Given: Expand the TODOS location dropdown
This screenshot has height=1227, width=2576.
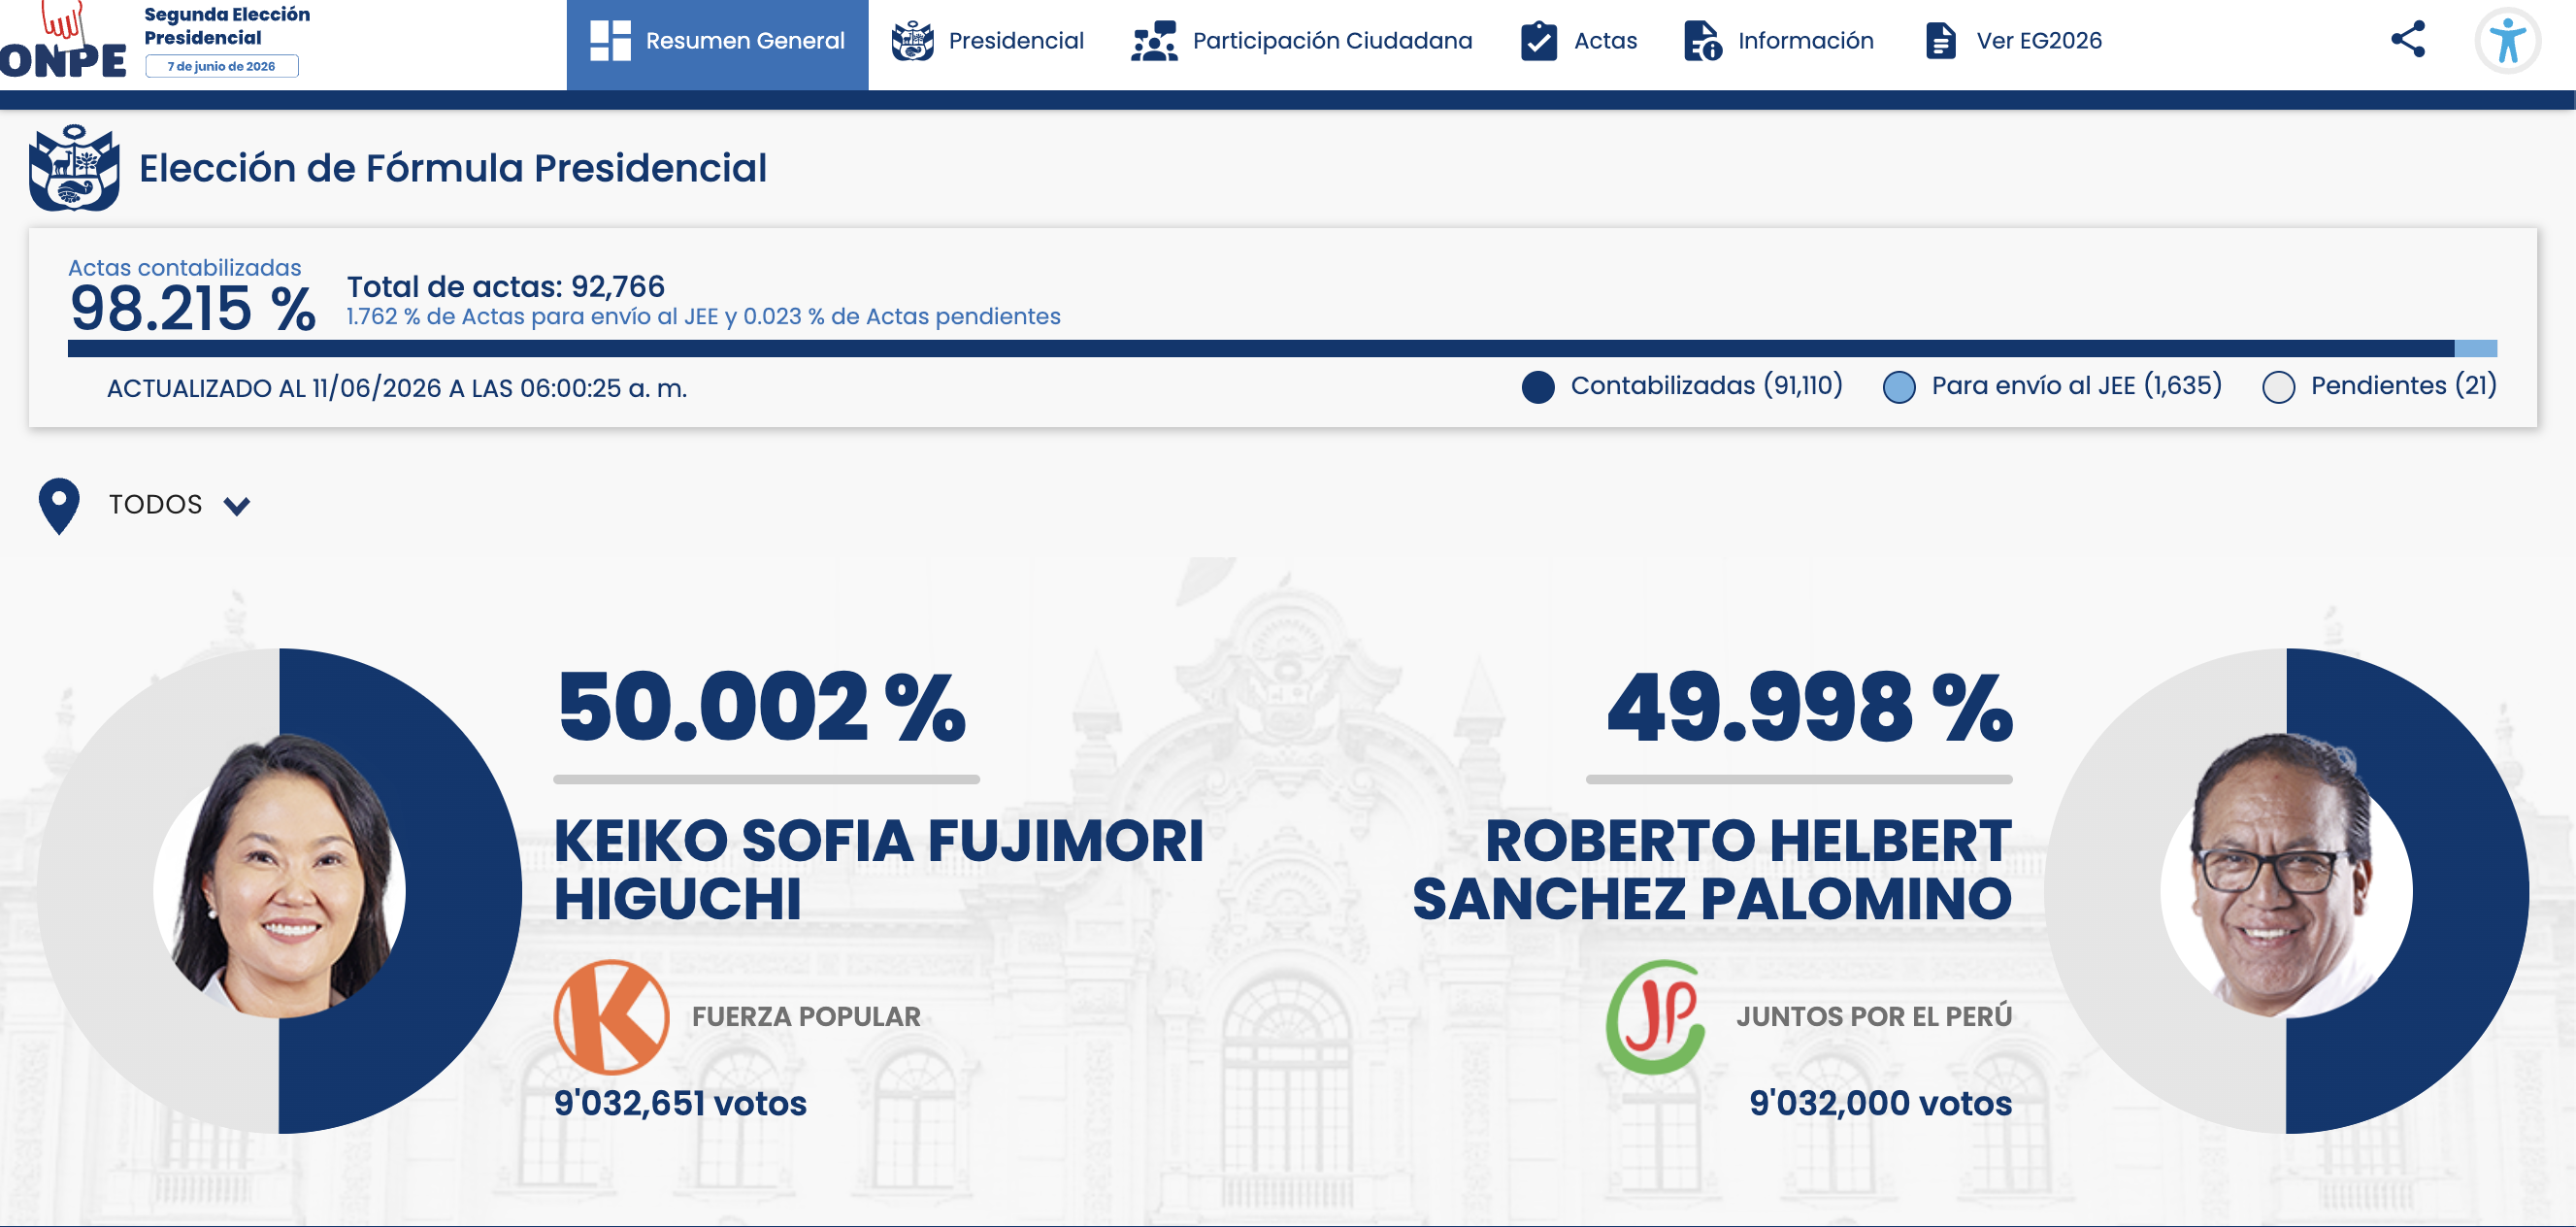Looking at the screenshot, I should (180, 505).
